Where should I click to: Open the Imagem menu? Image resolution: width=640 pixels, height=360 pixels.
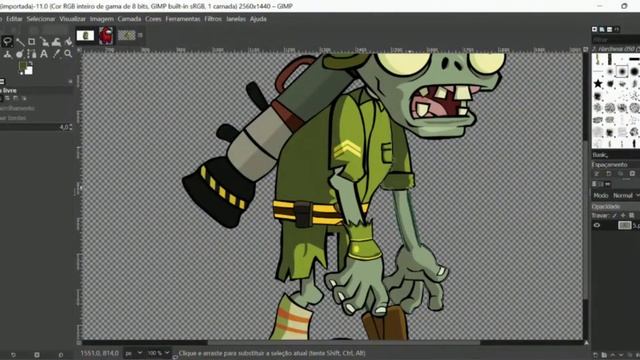point(102,19)
